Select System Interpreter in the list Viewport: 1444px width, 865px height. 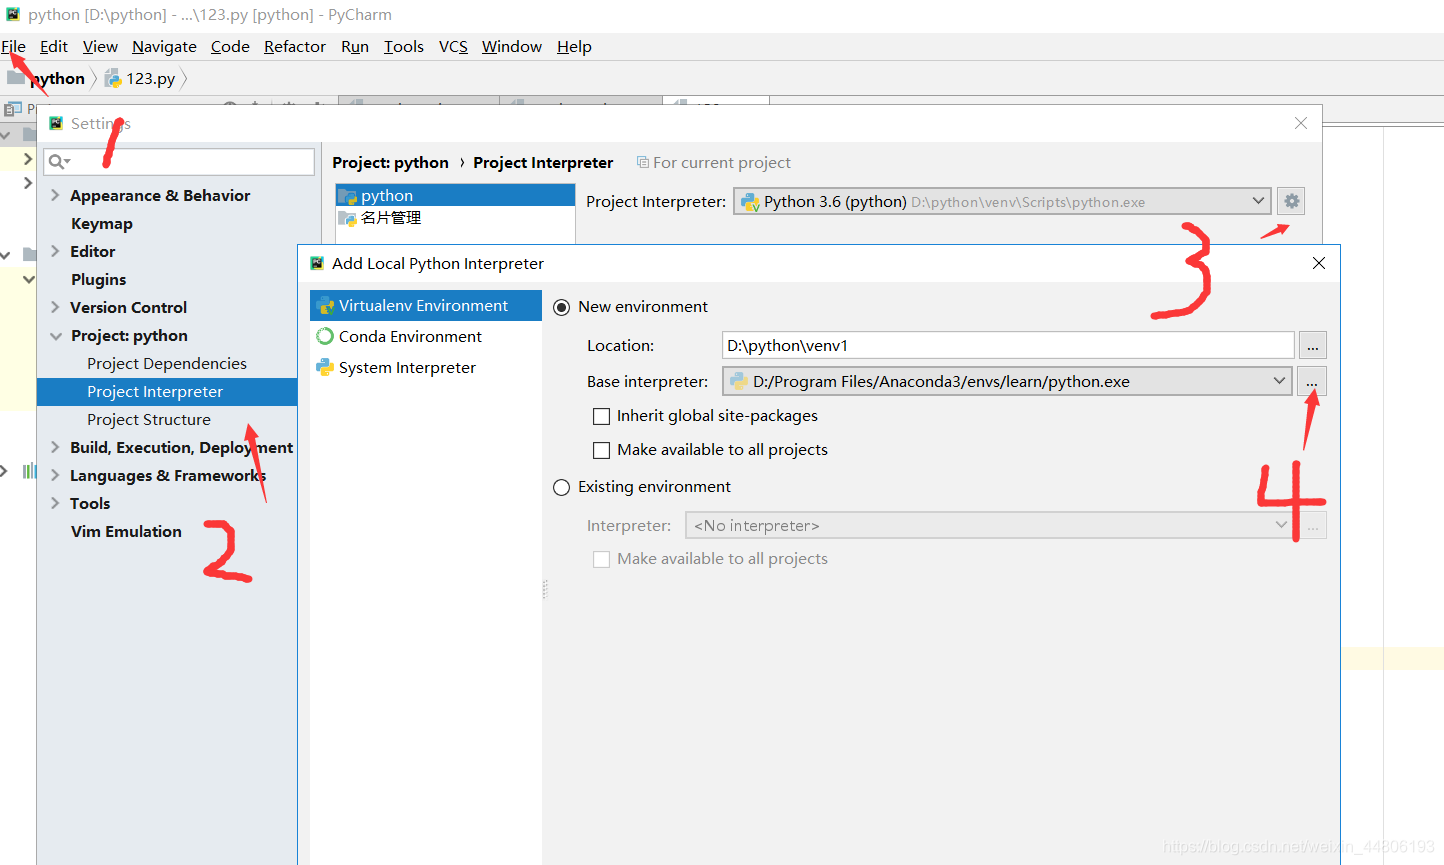coord(426,367)
